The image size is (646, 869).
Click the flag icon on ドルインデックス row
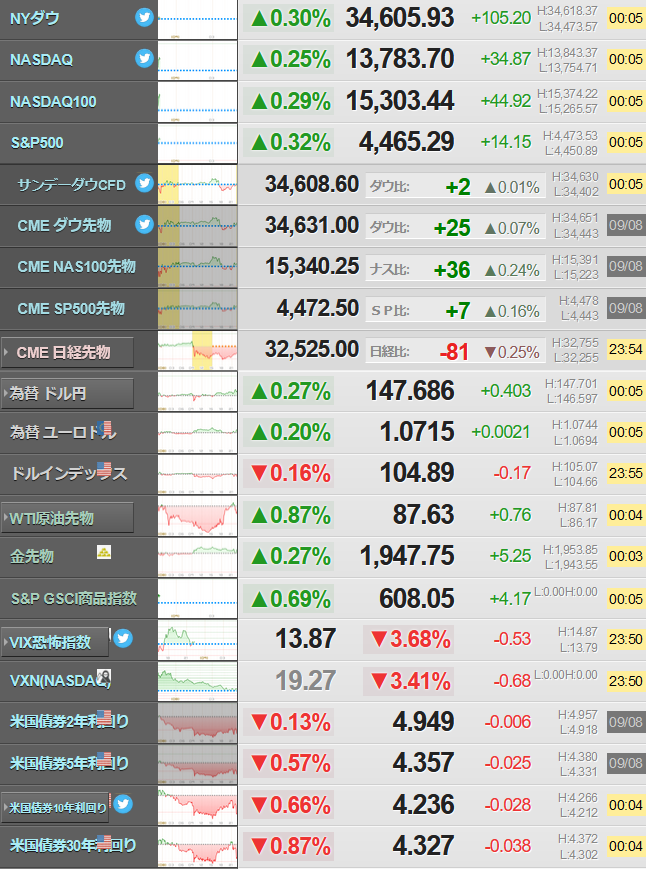[104, 469]
